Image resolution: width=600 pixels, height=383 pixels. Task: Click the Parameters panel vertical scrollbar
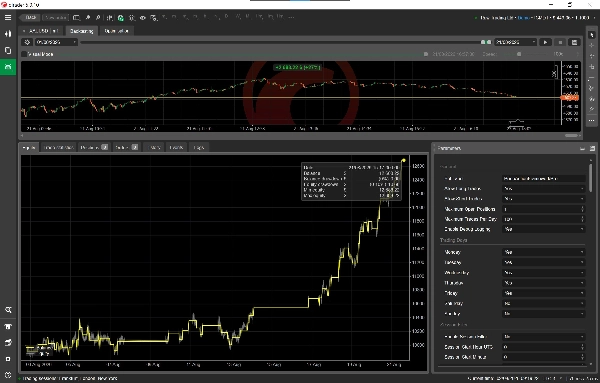tap(590, 178)
